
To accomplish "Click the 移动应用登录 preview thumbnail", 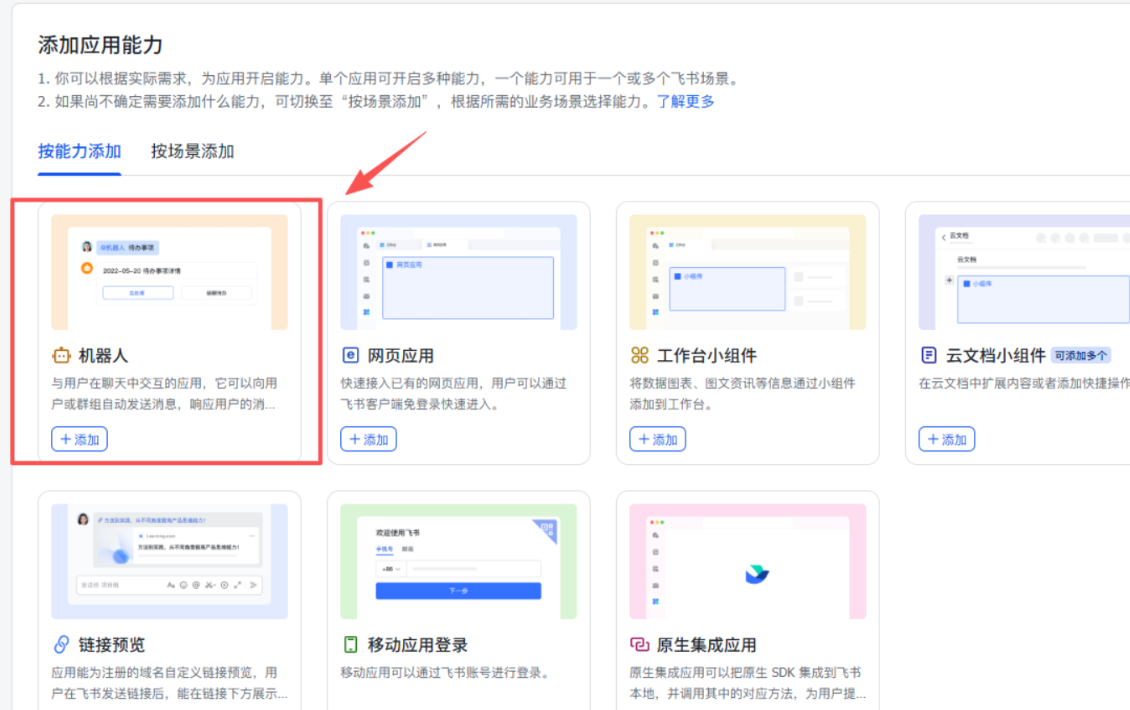I will point(459,561).
